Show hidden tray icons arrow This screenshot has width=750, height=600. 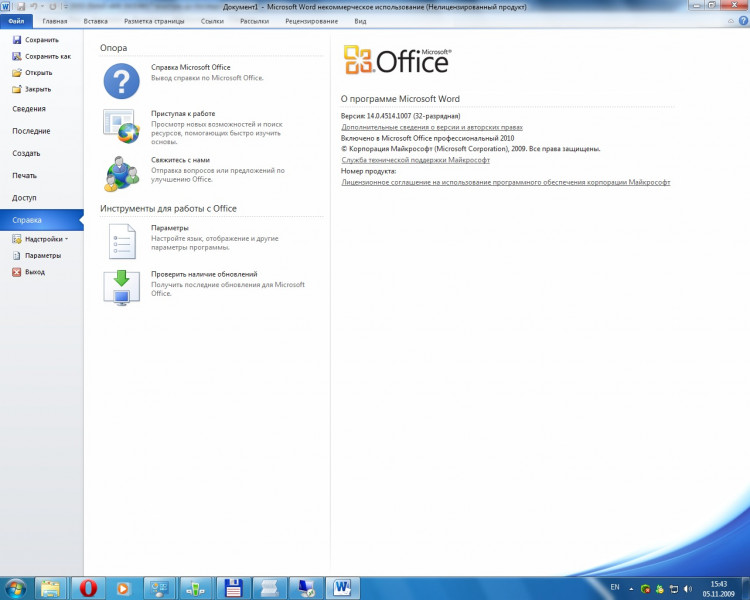pyautogui.click(x=631, y=589)
